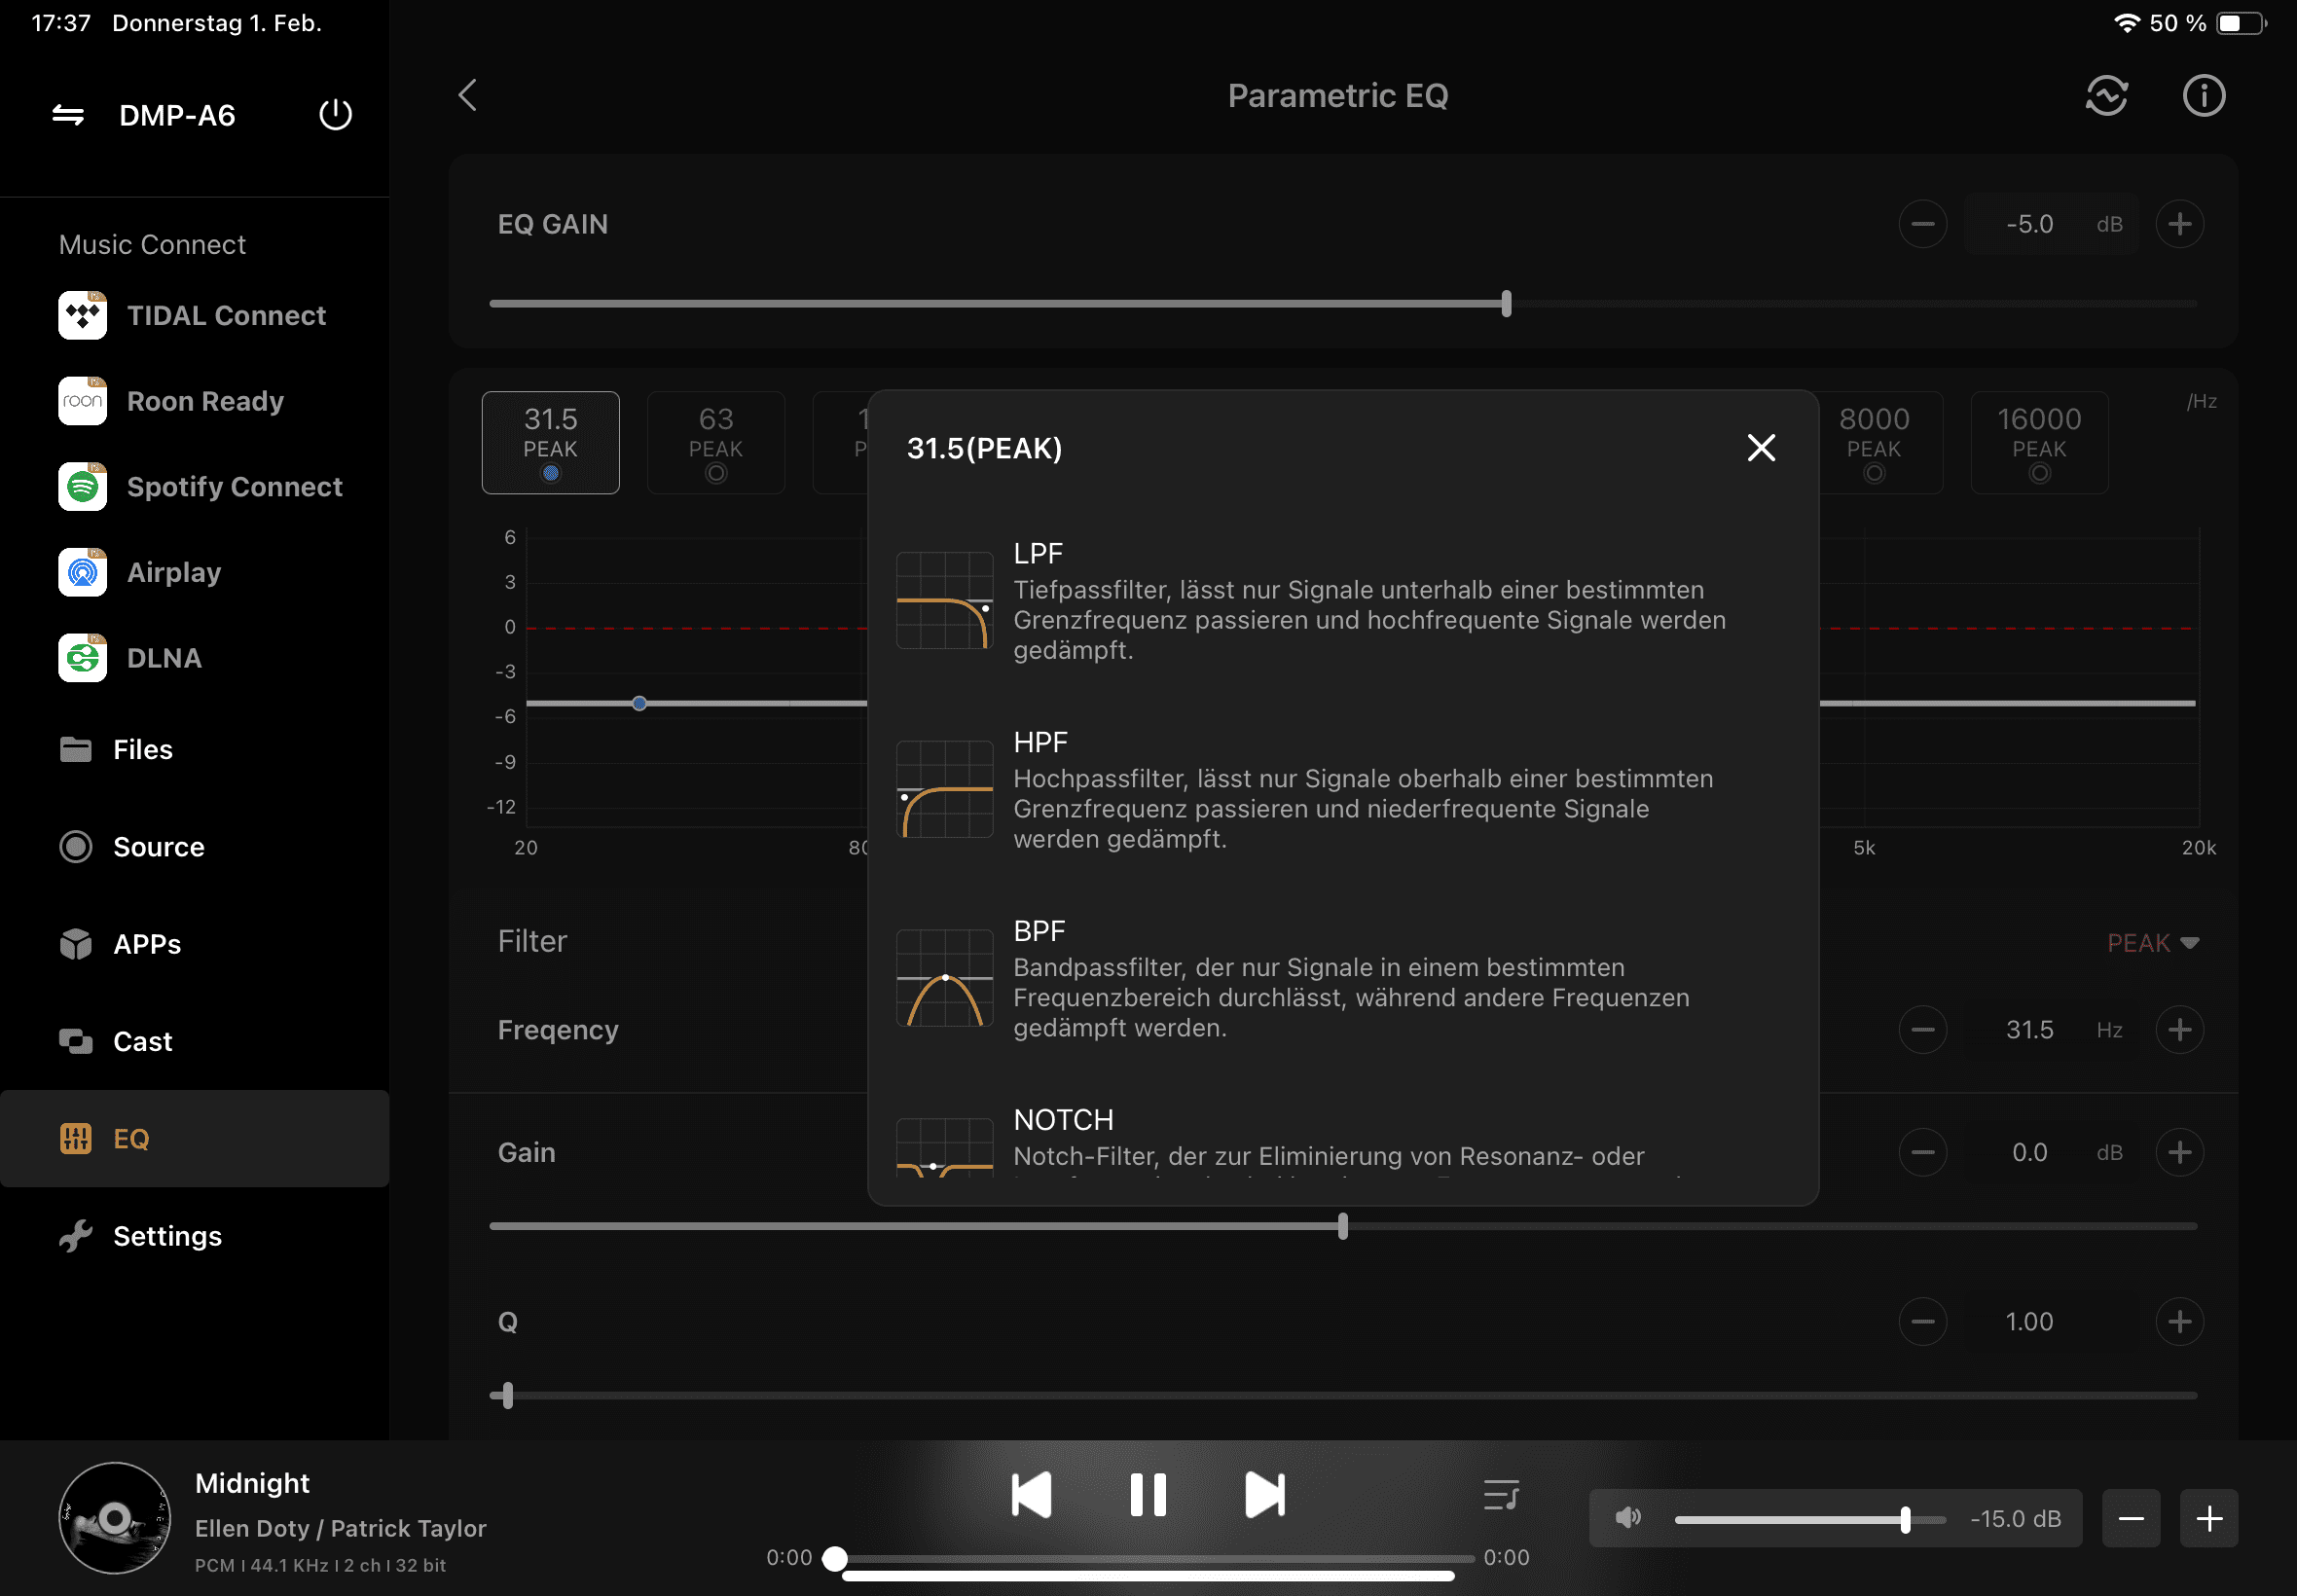Open the info icon at top right

[x=2203, y=95]
